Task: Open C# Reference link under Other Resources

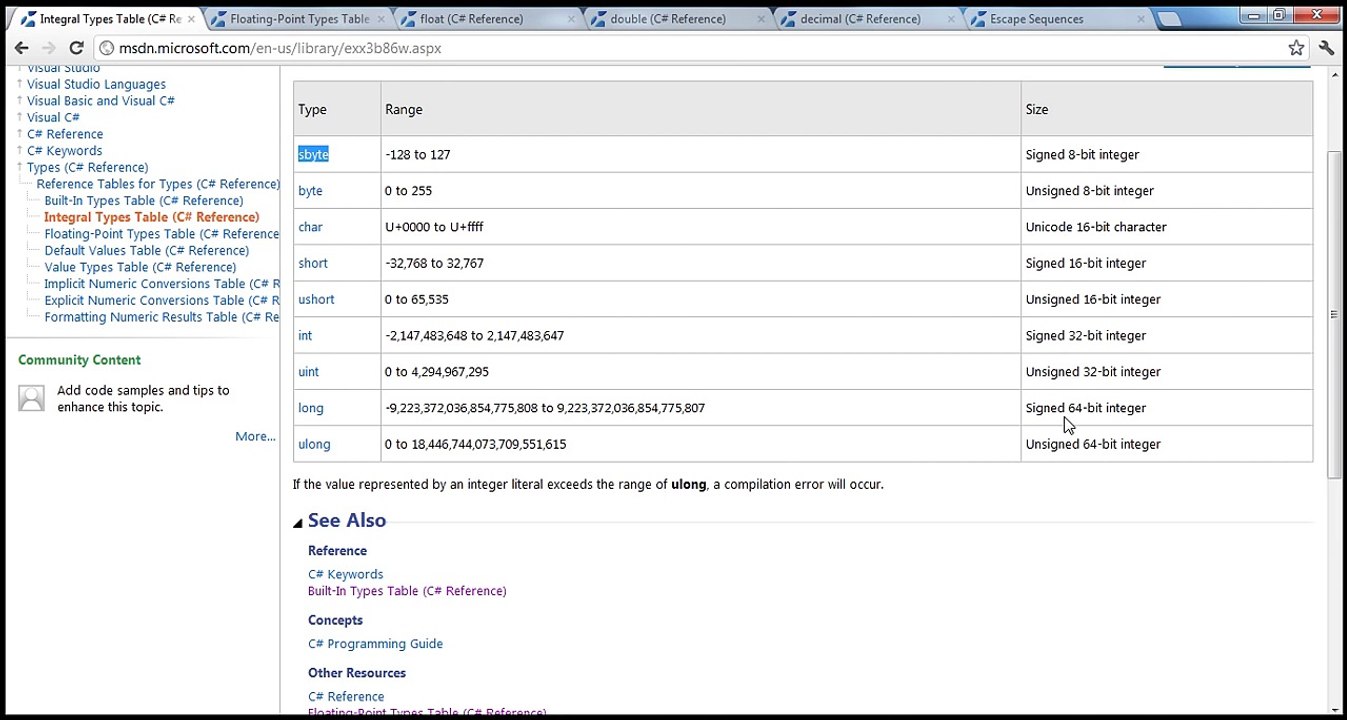Action: (346, 697)
